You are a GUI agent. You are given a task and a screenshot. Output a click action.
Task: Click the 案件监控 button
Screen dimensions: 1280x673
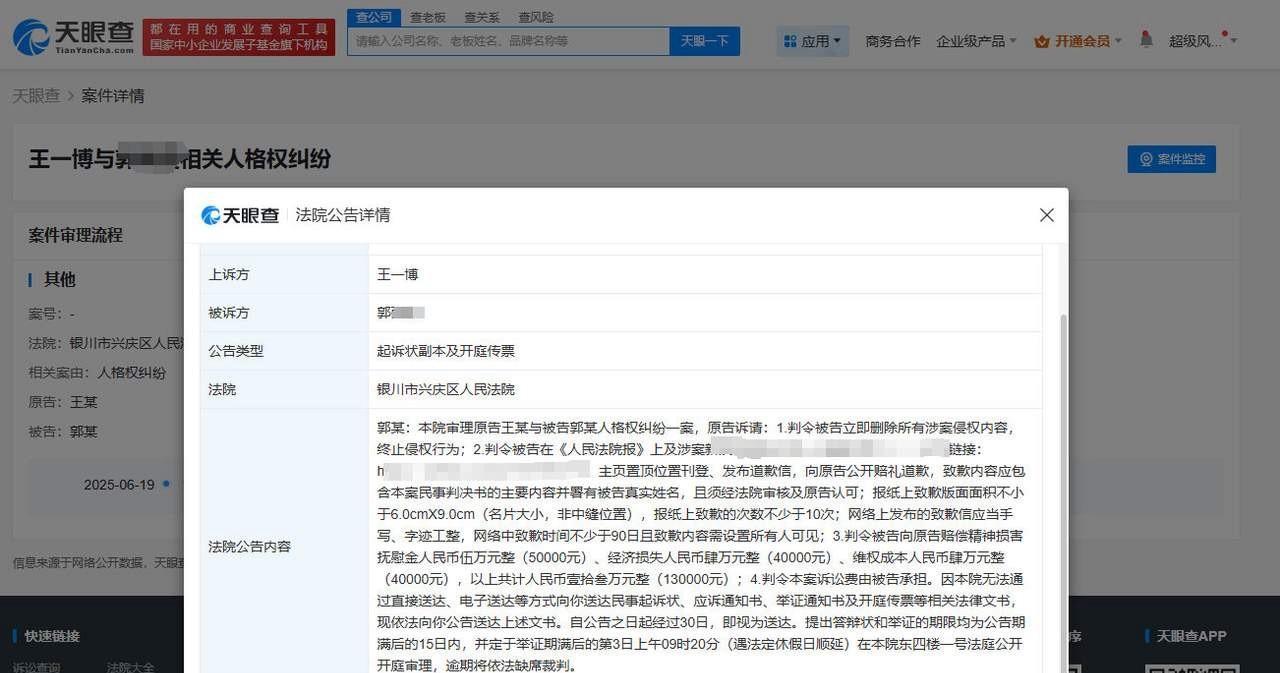(1171, 159)
